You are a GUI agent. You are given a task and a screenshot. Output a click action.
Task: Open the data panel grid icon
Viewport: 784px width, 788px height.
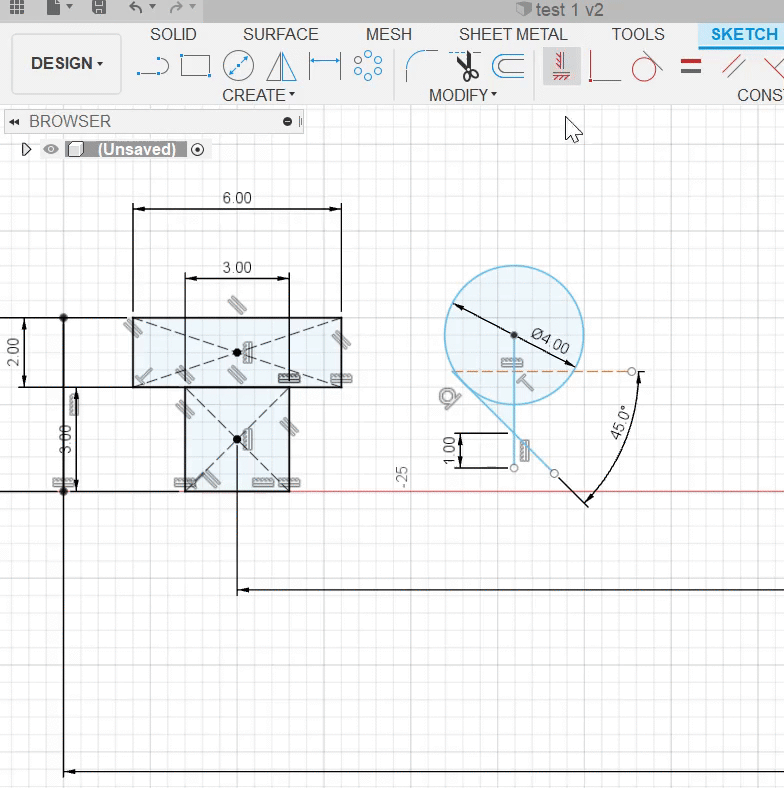click(x=17, y=7)
